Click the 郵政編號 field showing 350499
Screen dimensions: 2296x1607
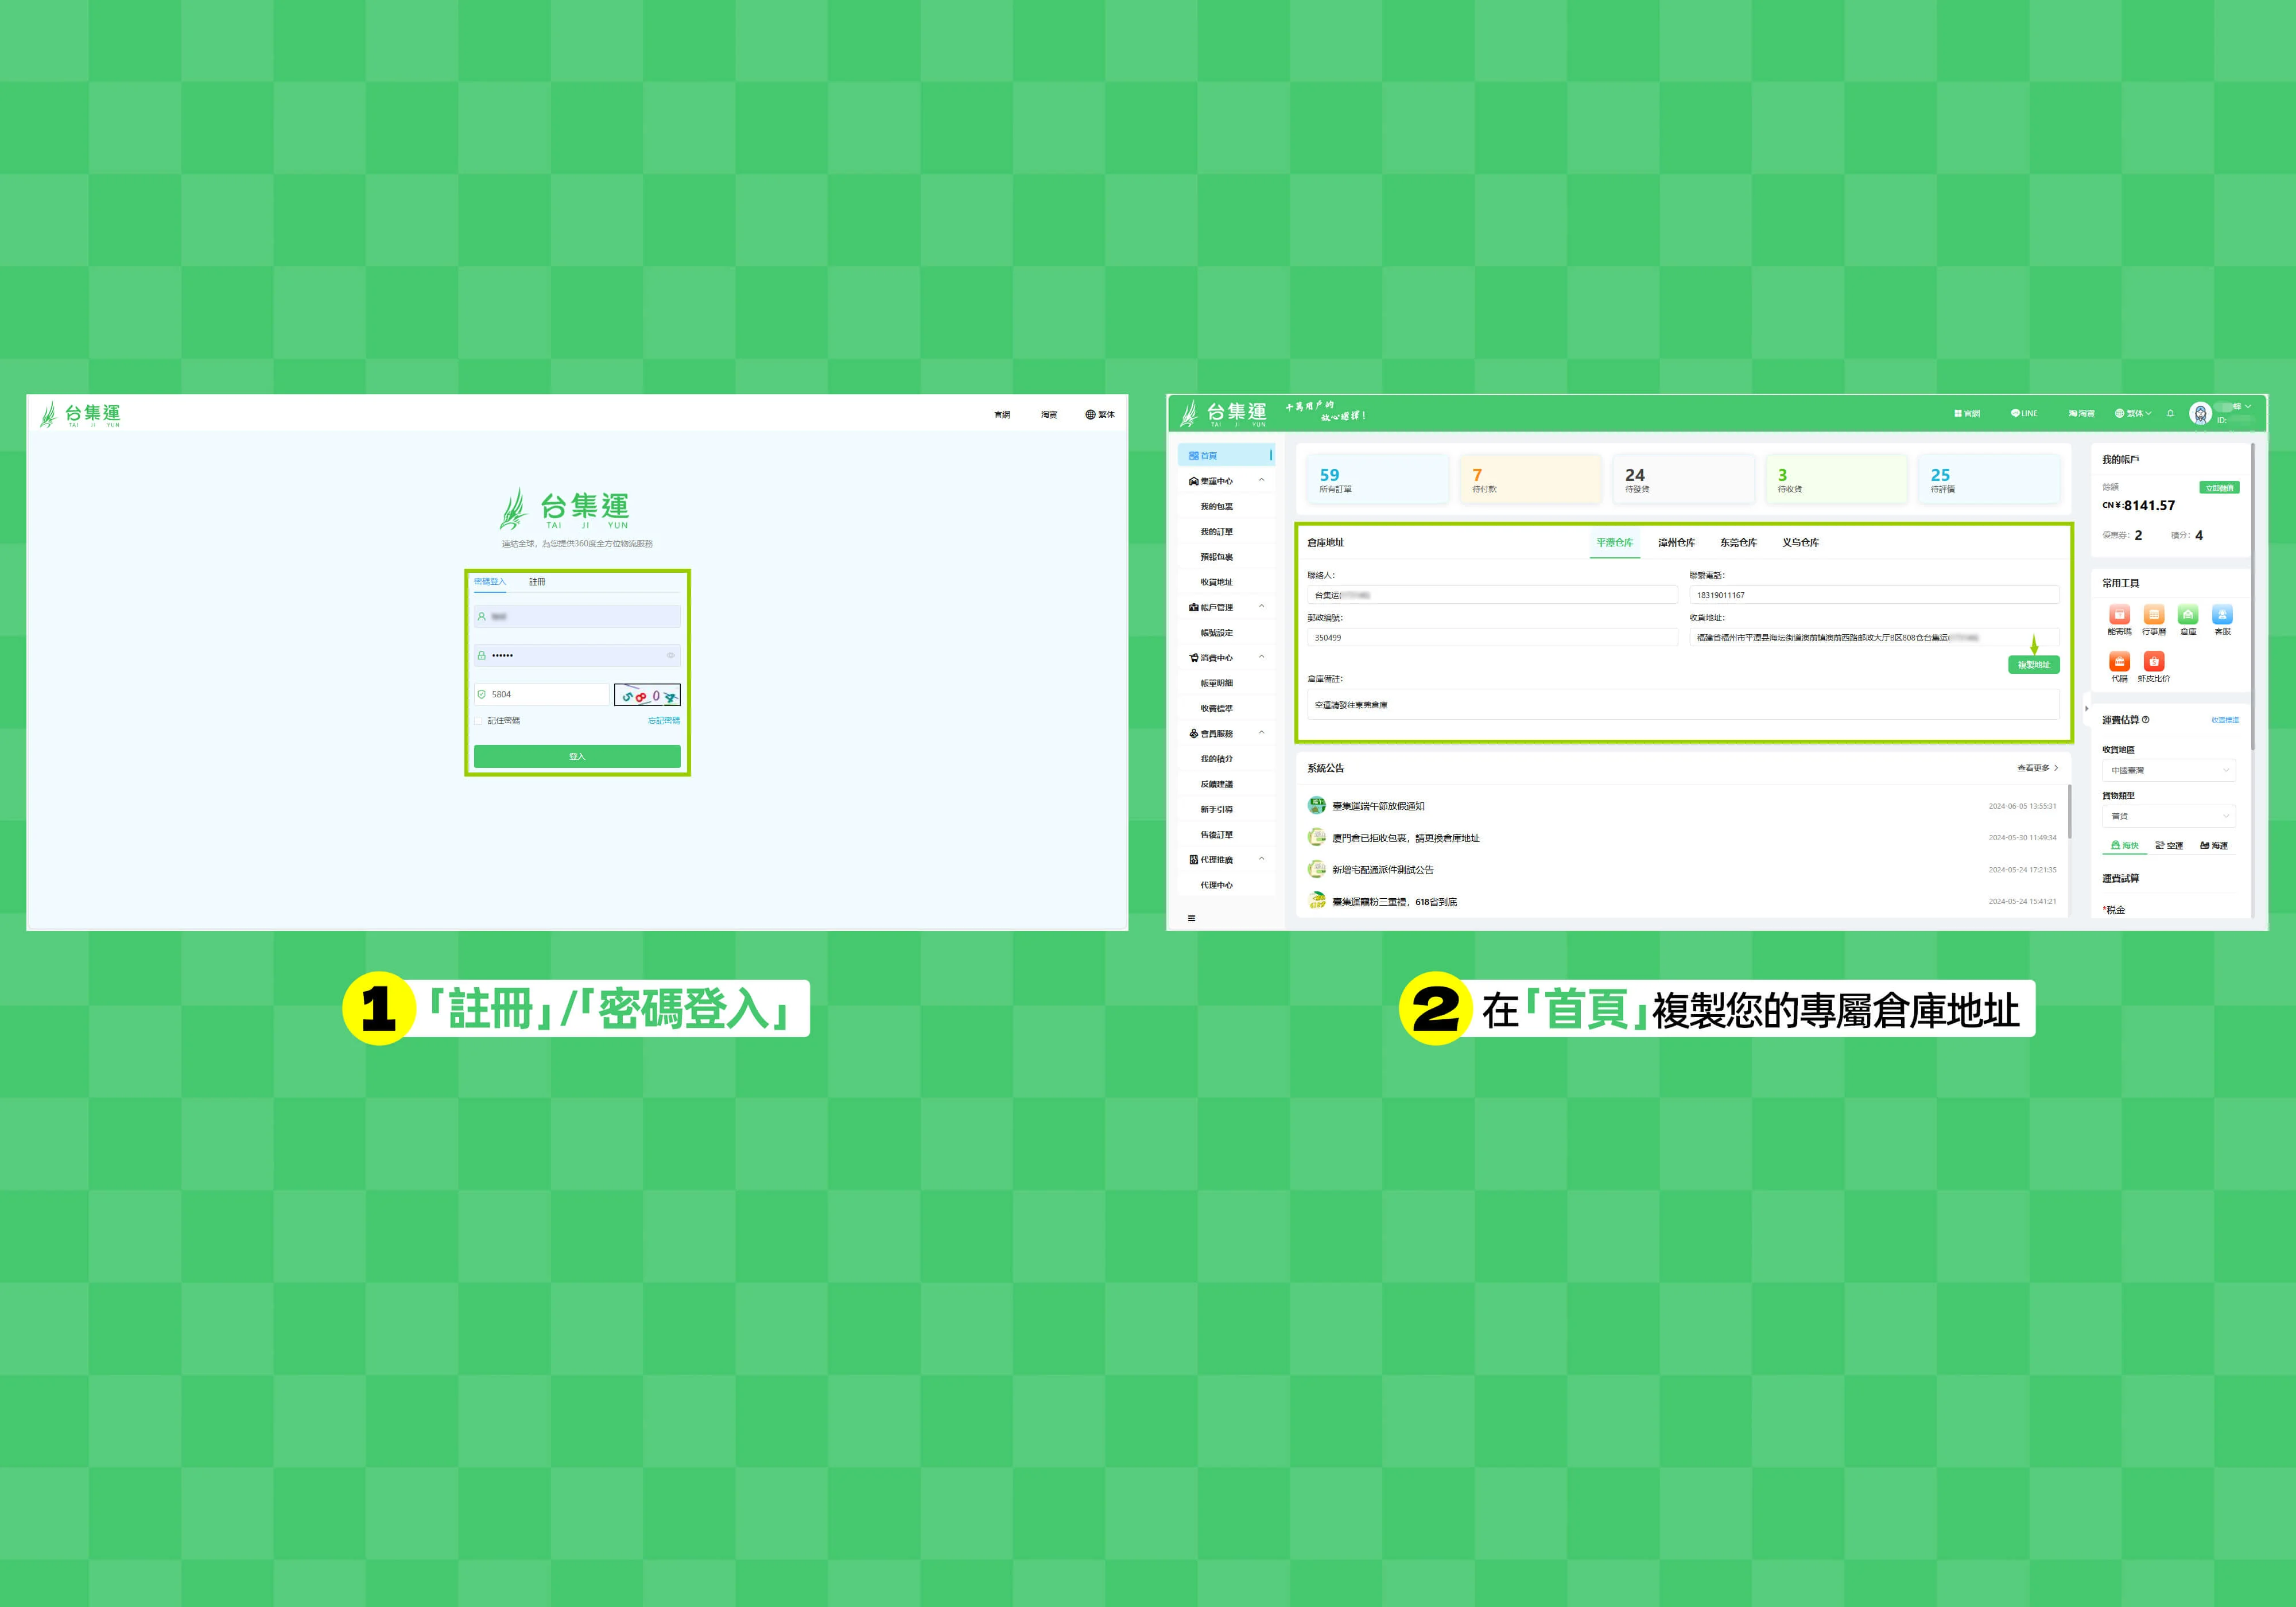pos(1492,638)
